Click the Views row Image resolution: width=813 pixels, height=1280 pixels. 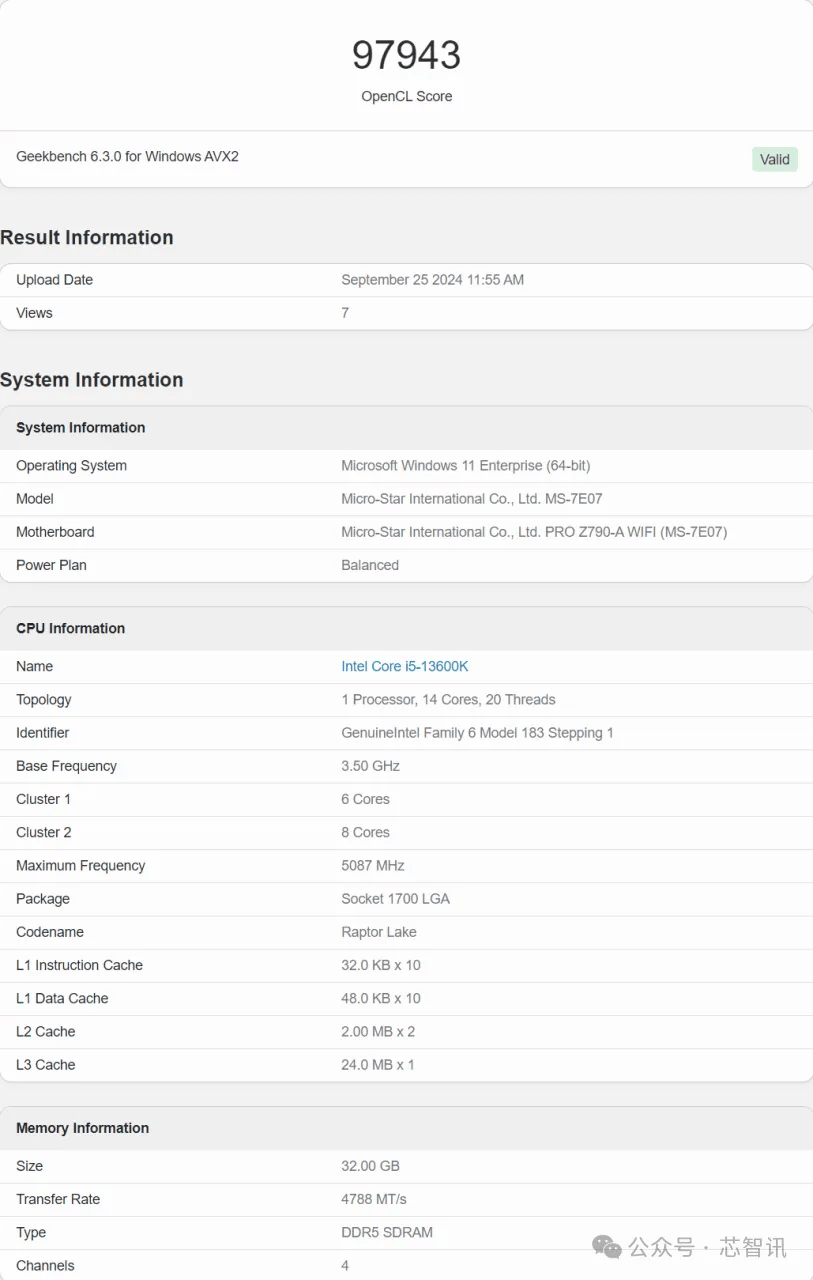(406, 313)
